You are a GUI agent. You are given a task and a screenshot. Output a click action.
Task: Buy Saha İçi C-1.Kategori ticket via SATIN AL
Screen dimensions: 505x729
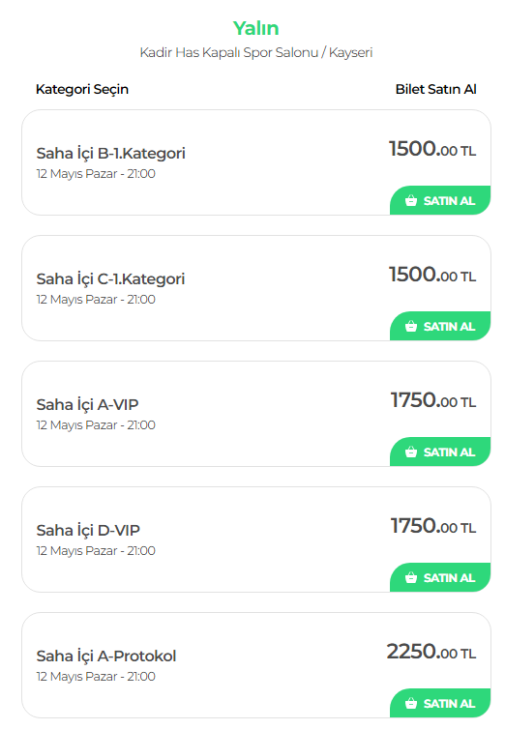click(440, 326)
